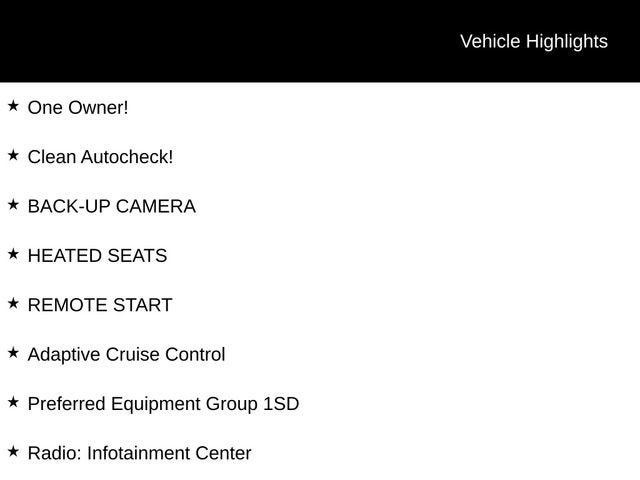Click the Clean Autocheck! highlight text
Screen dimensions: 640x480
pos(100,157)
